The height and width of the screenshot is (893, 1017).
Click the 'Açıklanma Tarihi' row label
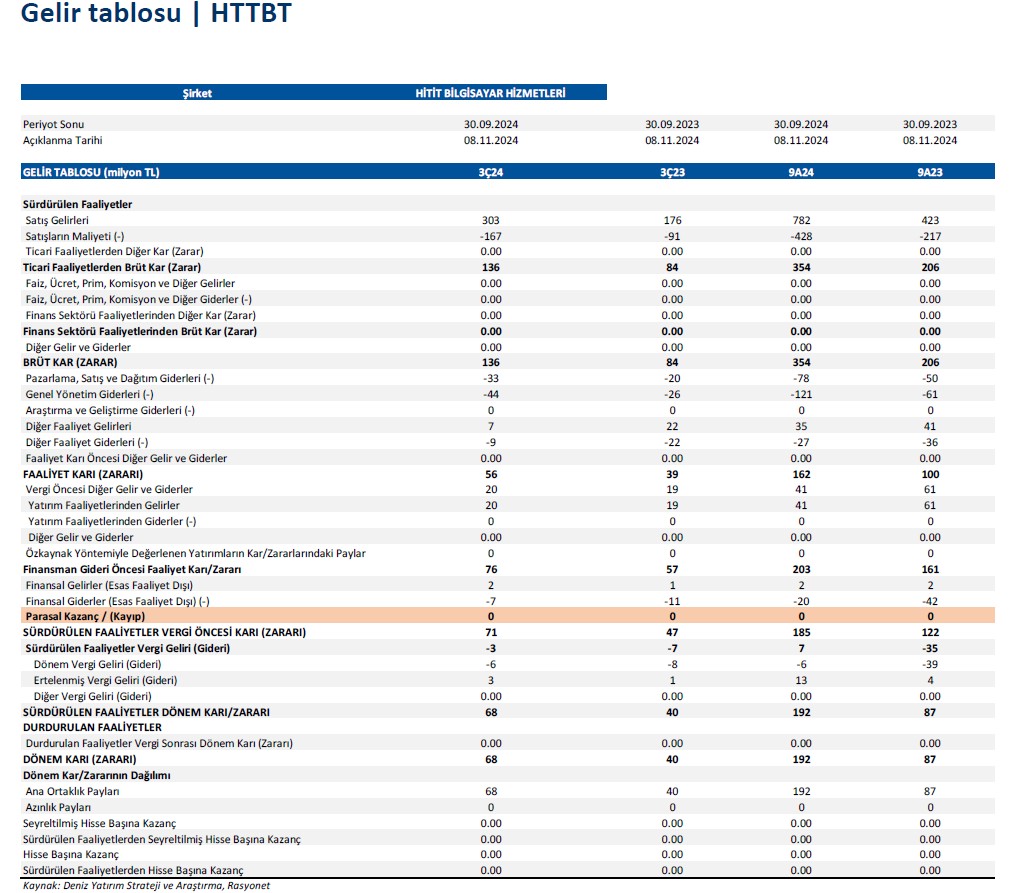point(63,141)
